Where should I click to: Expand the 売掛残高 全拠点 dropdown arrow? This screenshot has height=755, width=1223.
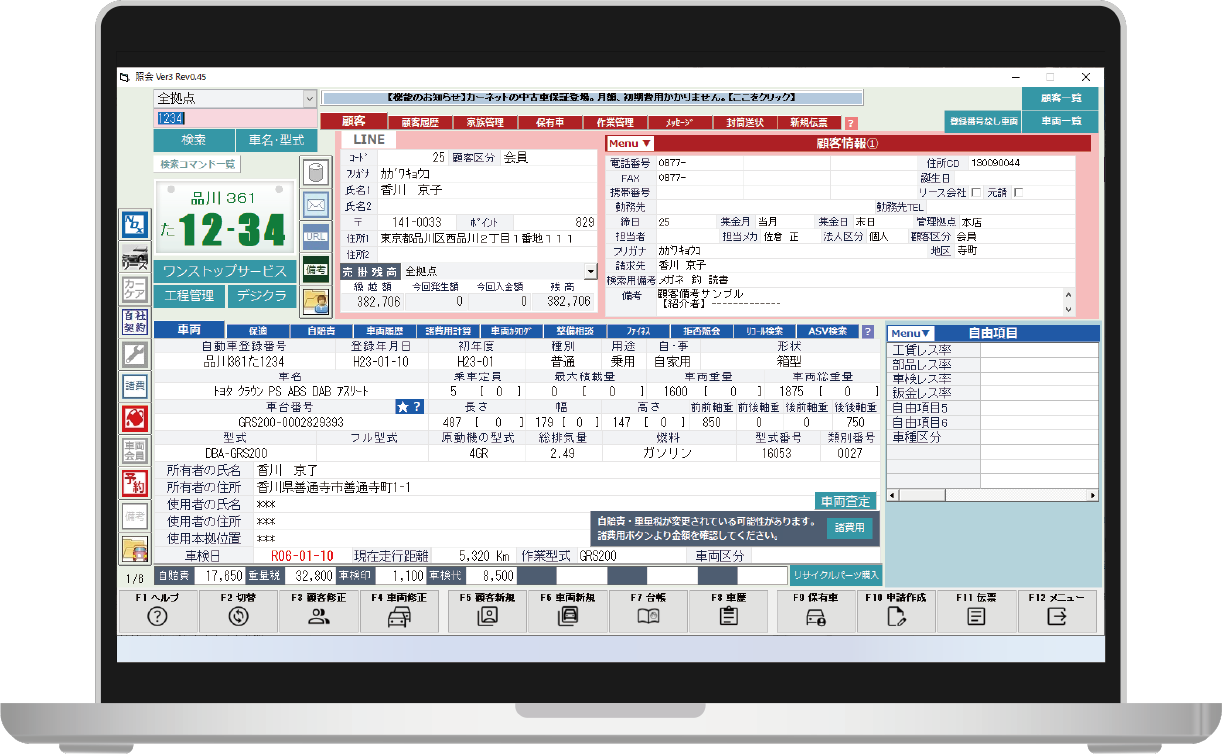590,271
